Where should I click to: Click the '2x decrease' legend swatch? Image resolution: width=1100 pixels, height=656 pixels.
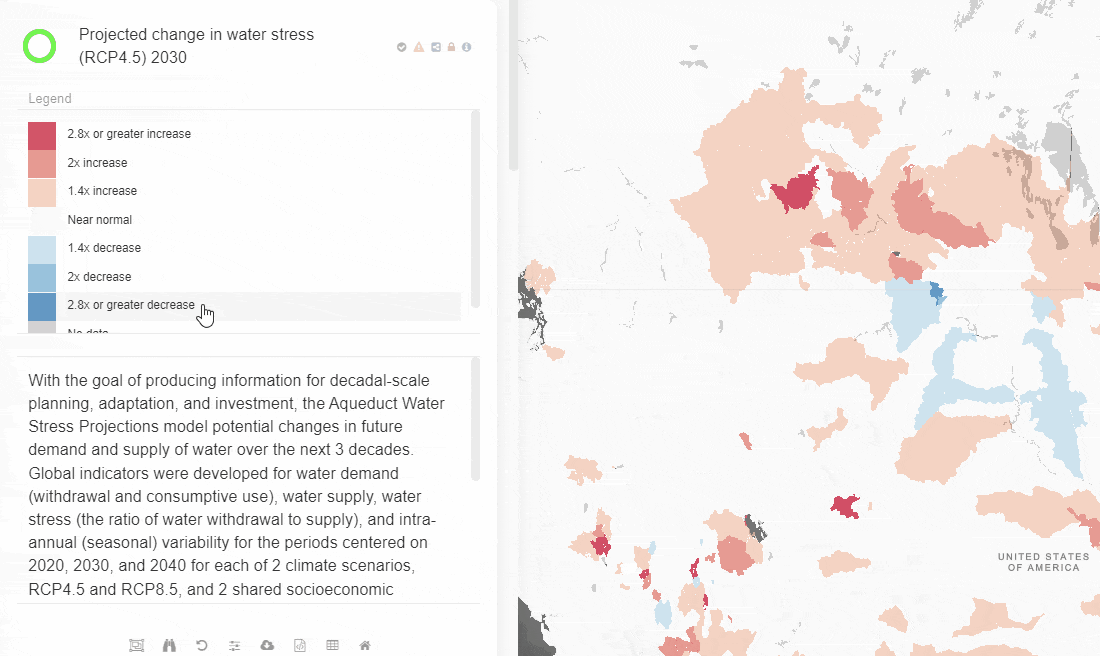pos(42,277)
